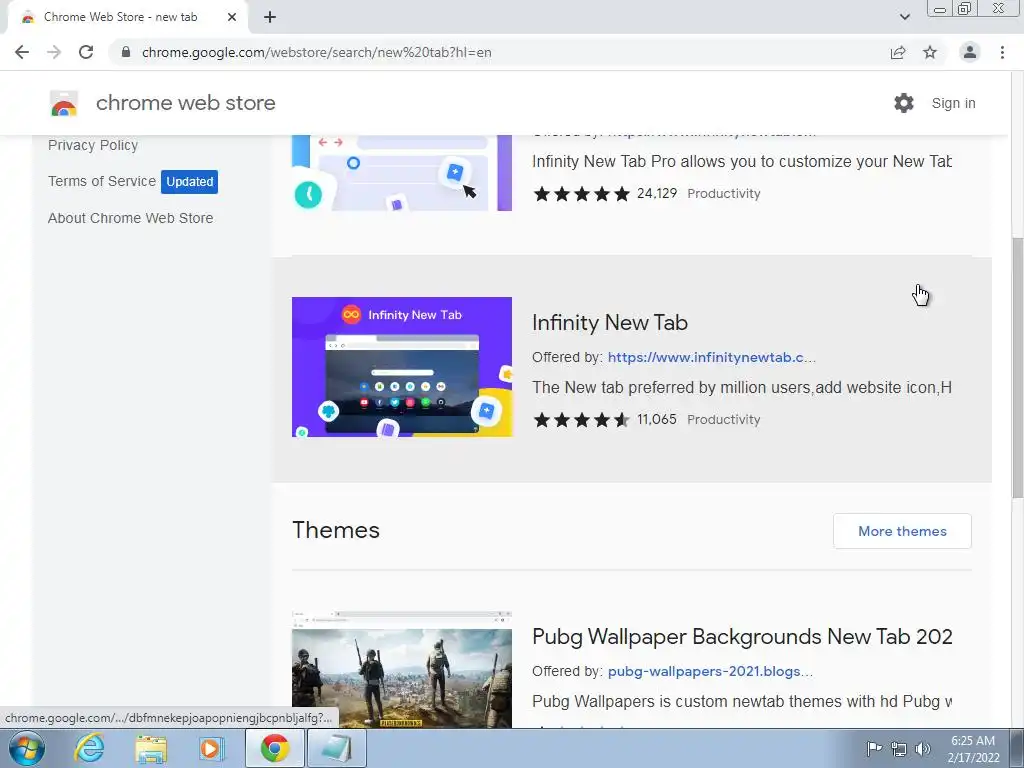Open Windows Media Player taskbar icon
This screenshot has height=768, width=1024.
coord(212,748)
